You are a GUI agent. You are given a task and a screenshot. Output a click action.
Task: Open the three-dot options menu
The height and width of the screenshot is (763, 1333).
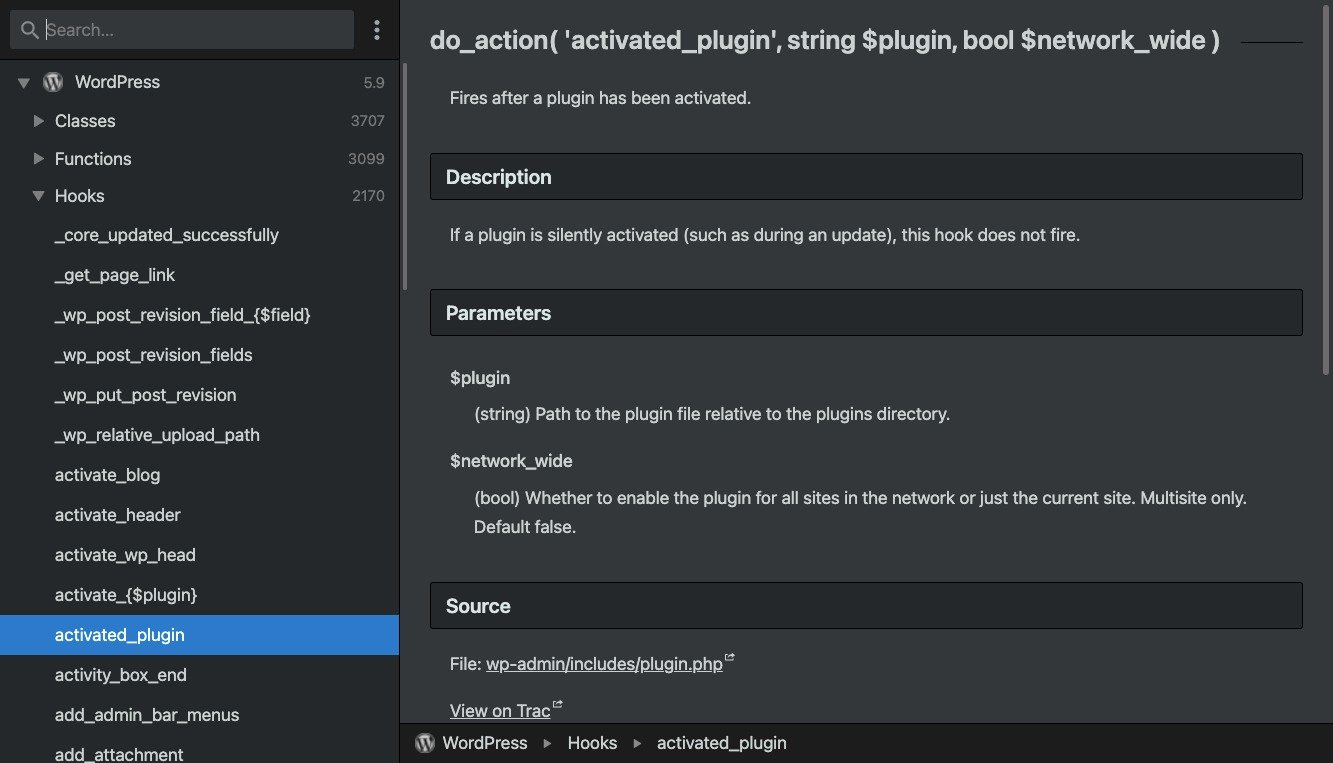coord(377,30)
